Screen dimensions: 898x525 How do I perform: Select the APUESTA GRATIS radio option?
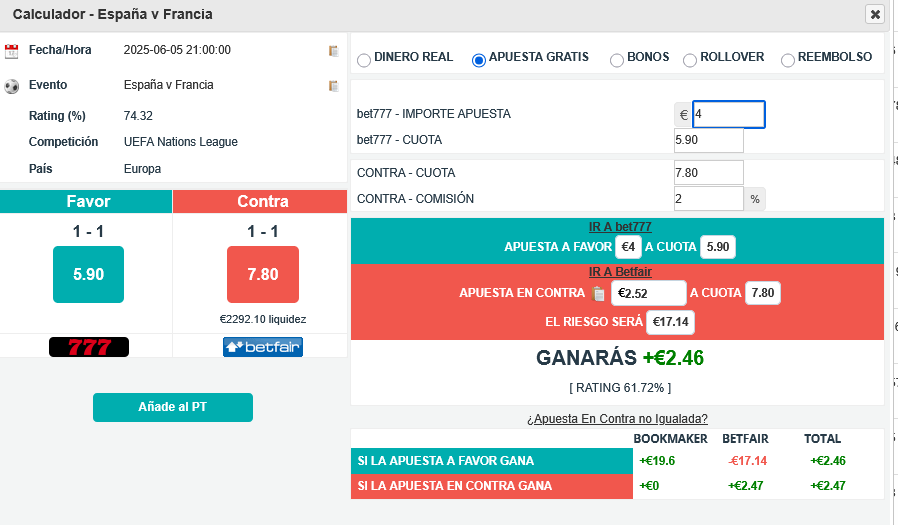tap(479, 60)
